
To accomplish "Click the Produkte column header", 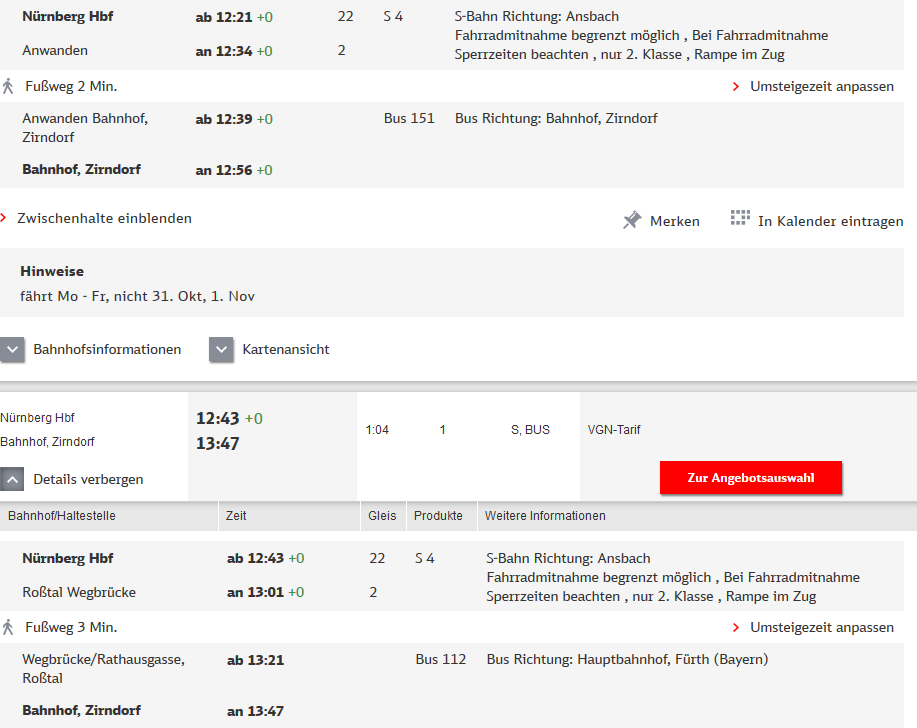I will [x=438, y=516].
